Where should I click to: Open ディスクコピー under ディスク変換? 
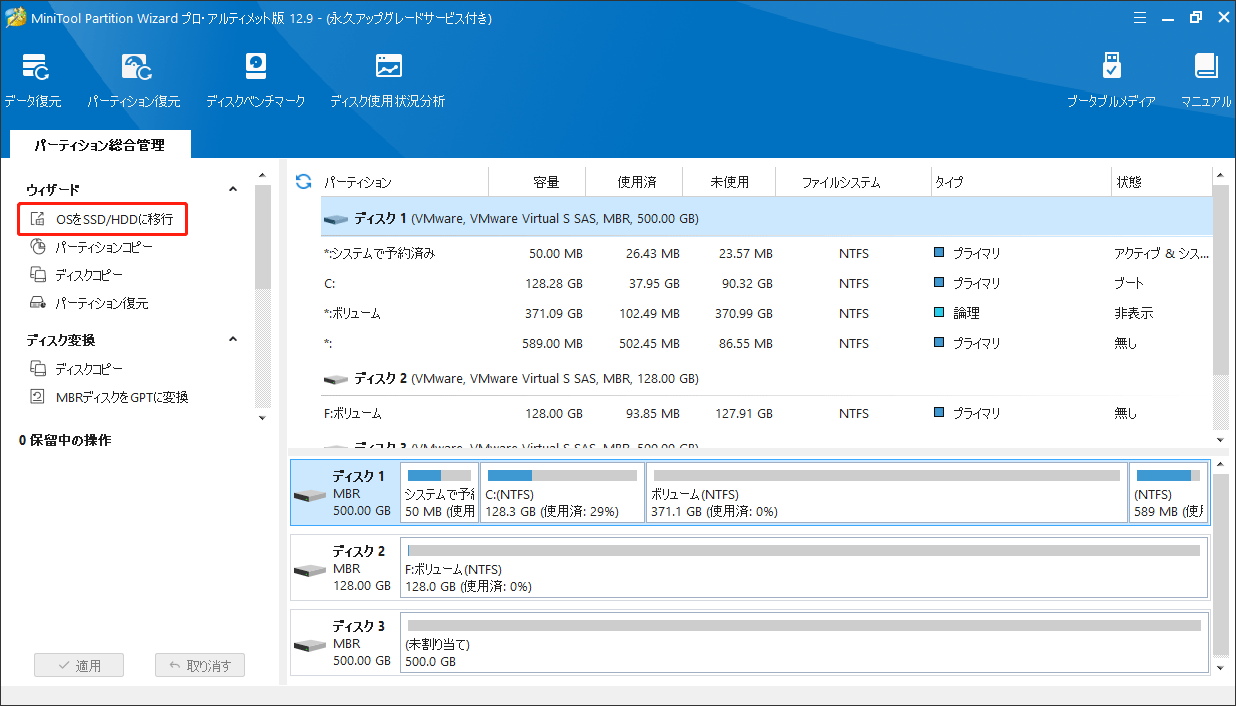pos(77,369)
